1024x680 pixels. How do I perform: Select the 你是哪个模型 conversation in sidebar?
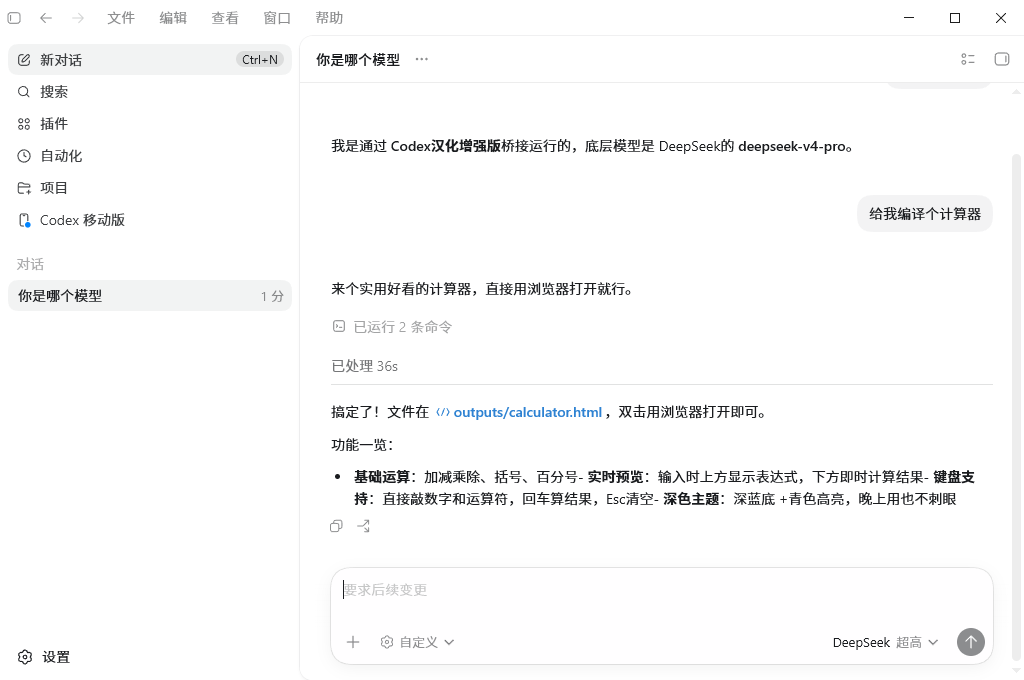(x=150, y=296)
